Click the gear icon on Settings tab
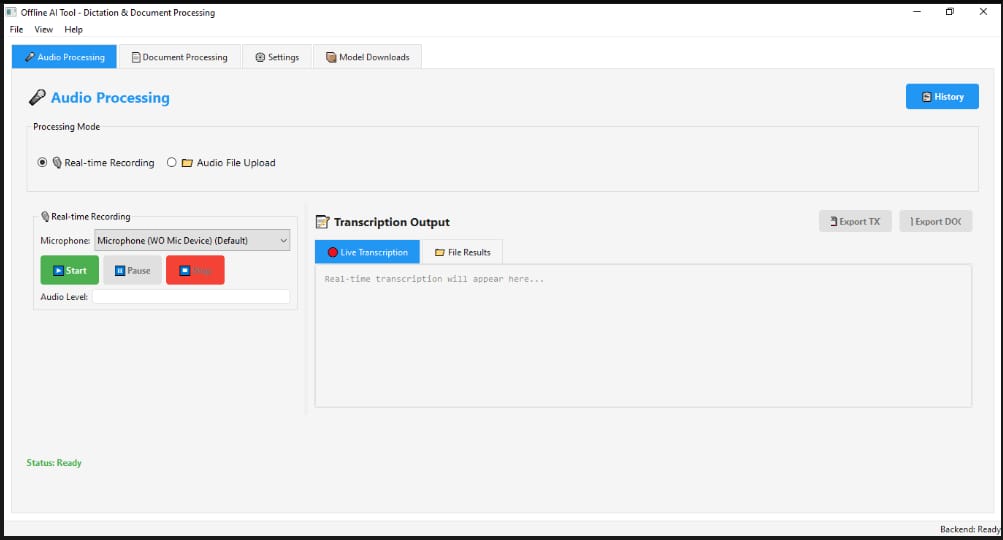Screen dimensions: 1003x540 260,57
